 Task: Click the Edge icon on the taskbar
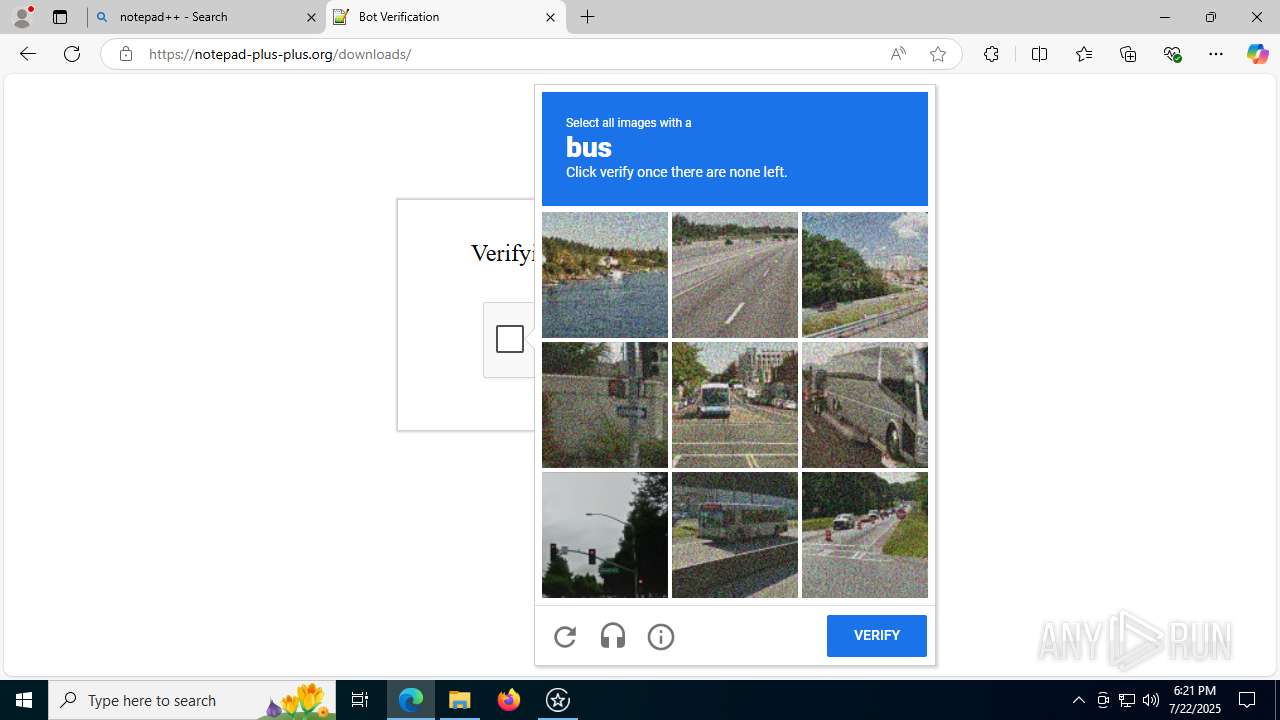pos(411,700)
